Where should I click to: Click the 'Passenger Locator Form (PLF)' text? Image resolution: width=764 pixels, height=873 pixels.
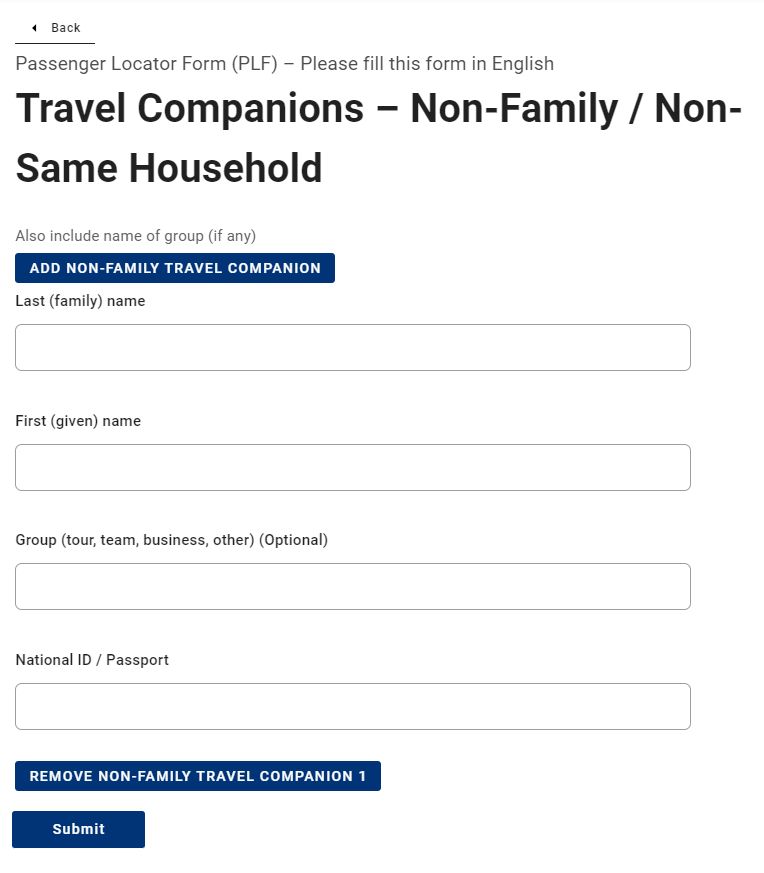click(x=146, y=64)
